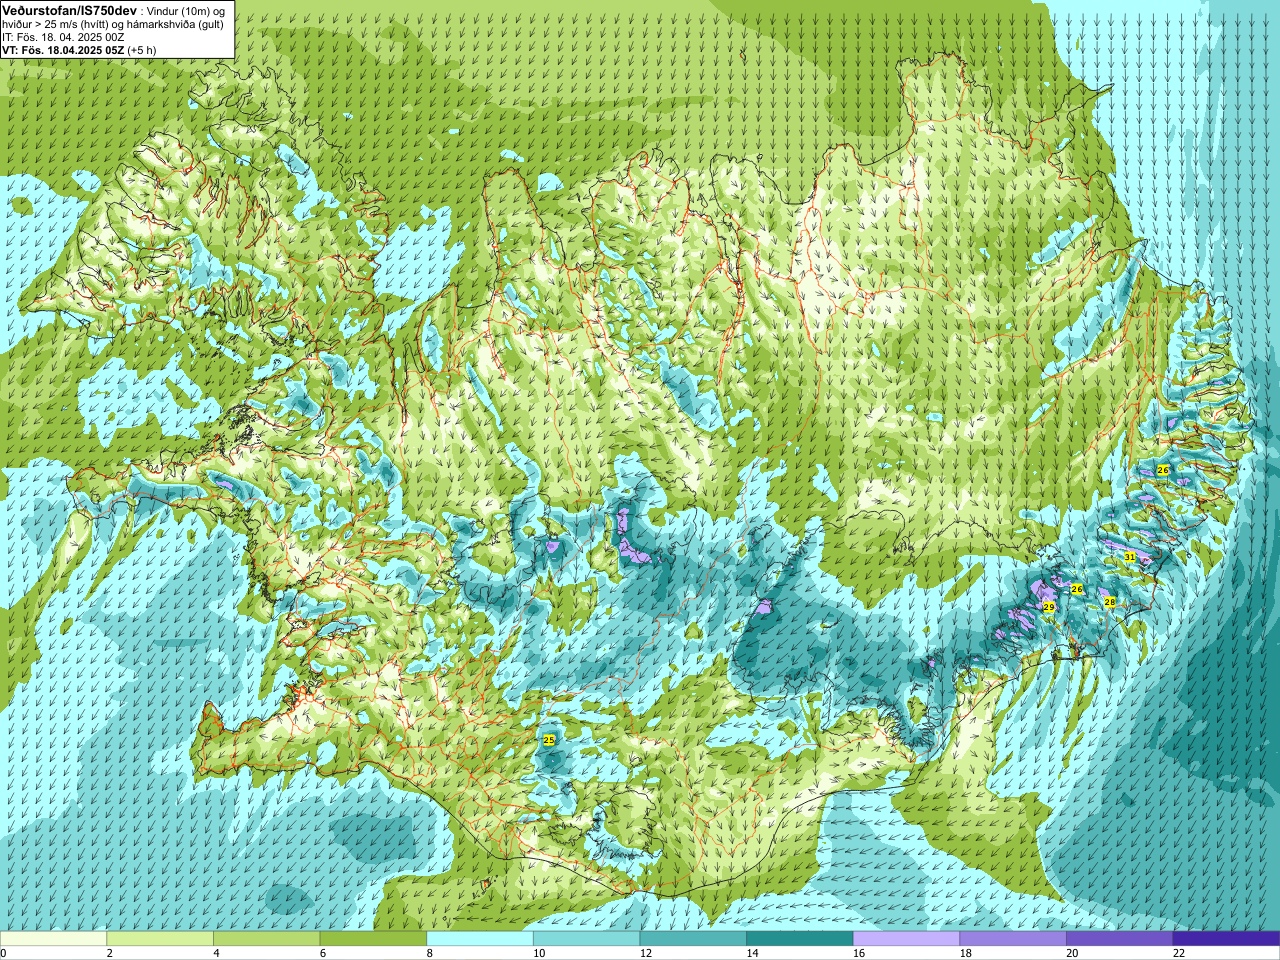Click the "VT: Fös. 18.04.2025 05Z" valid time
Image resolution: width=1280 pixels, height=960 pixels.
pyautogui.click(x=63, y=49)
